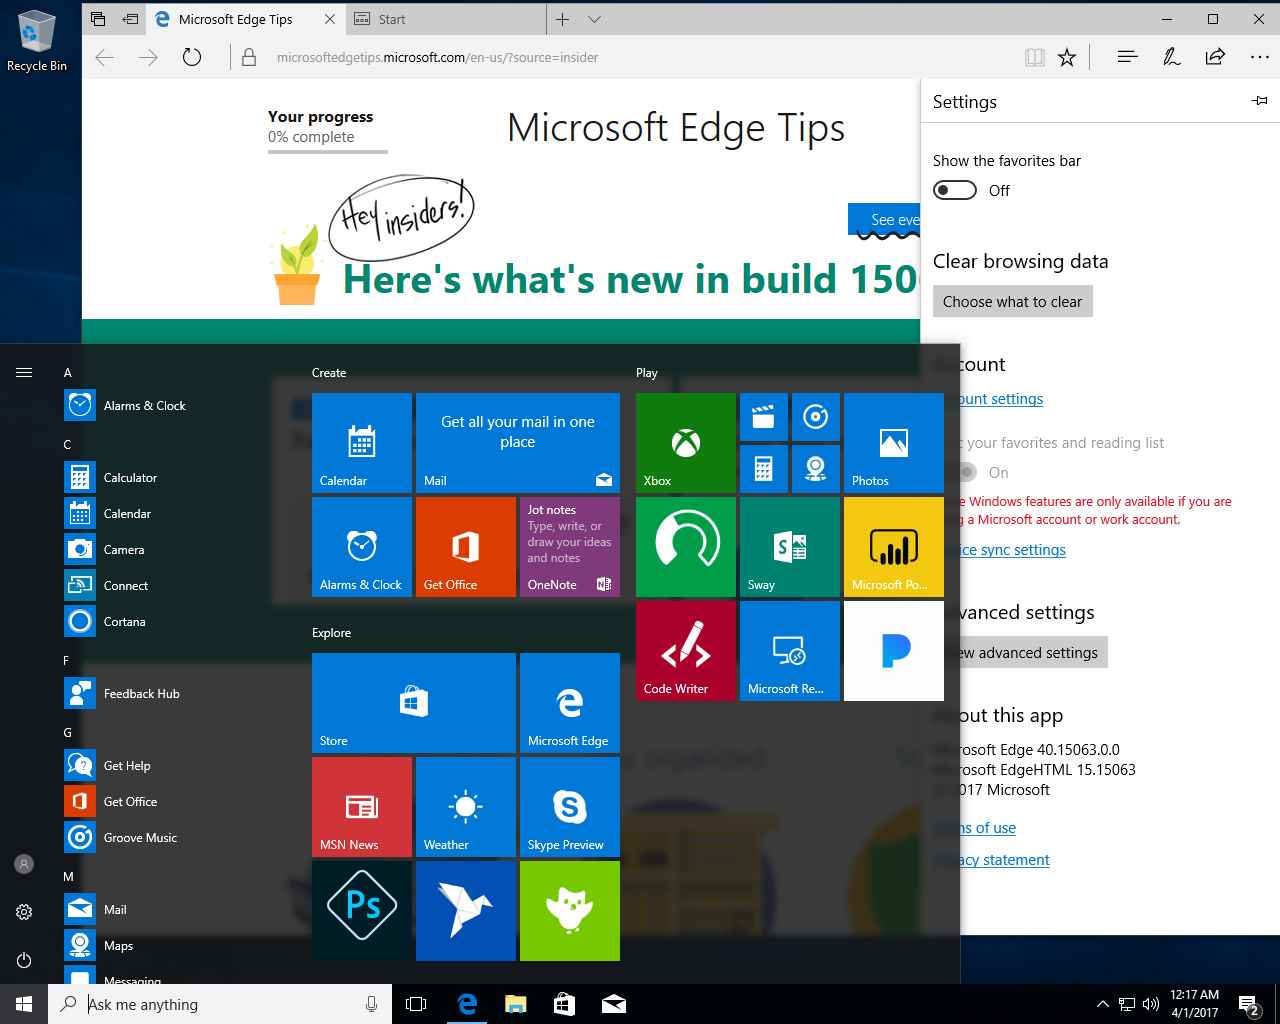Open File Explorer on the taskbar
This screenshot has height=1024, width=1280.
tap(515, 1004)
